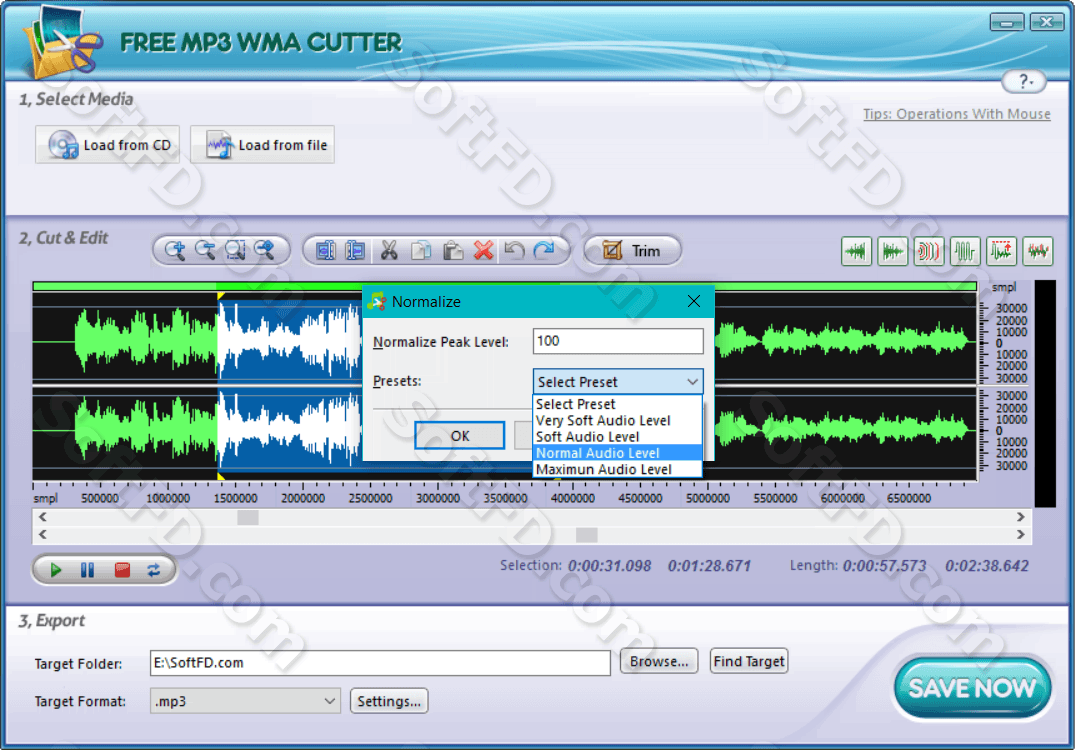Click the 5000000 mark on sample ruler
Screen dimensions: 1076x750
[707, 498]
